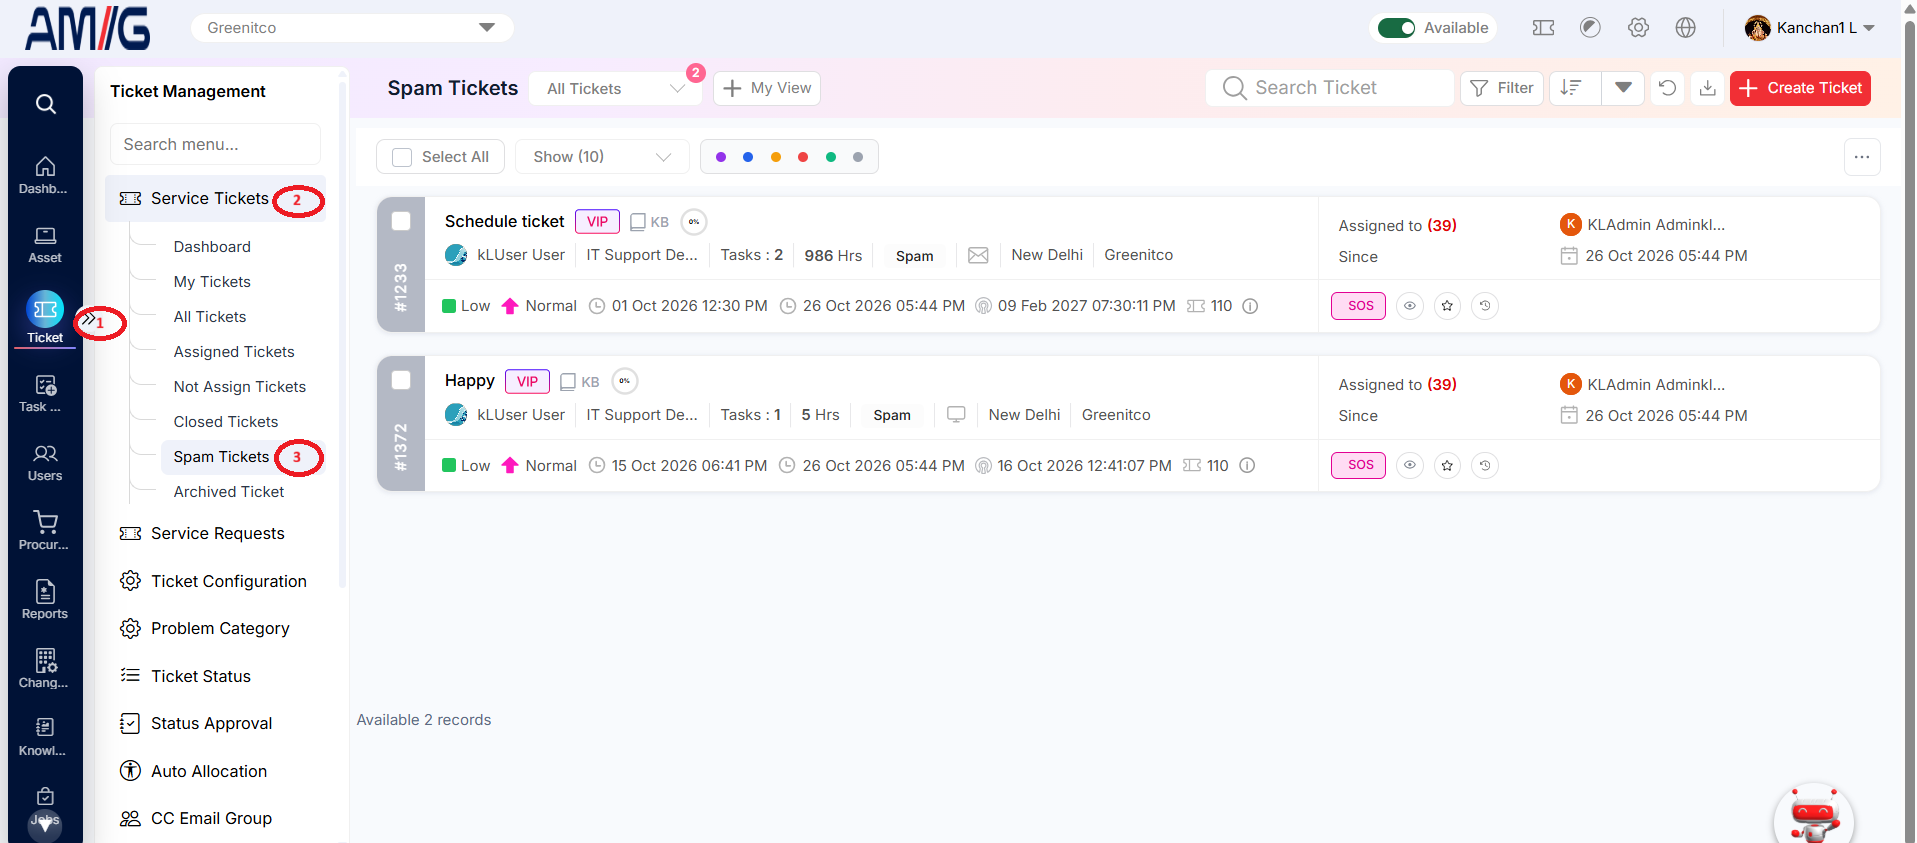Open the Greenitco company dropdown
This screenshot has height=843, width=1917.
click(x=352, y=28)
